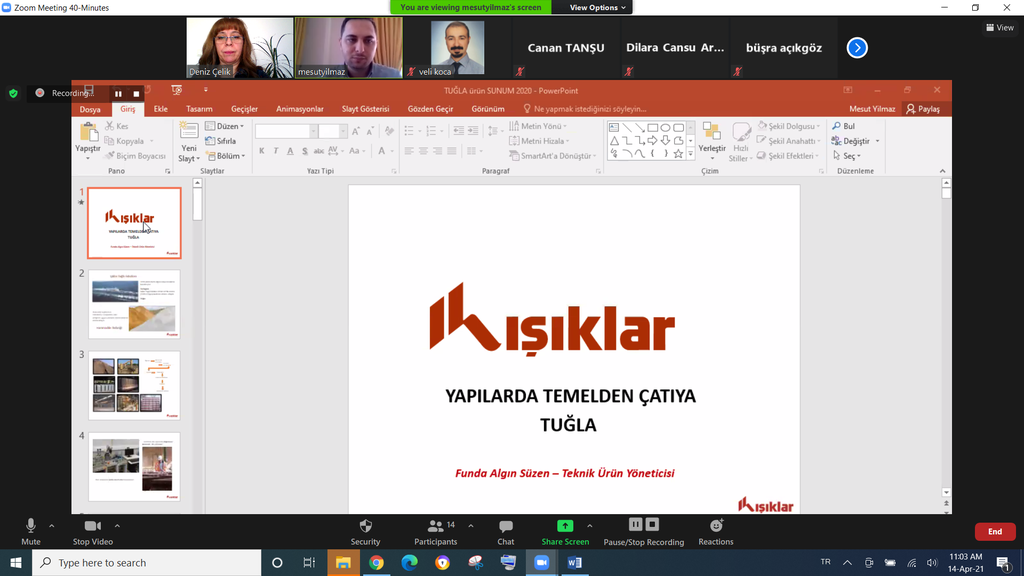The width and height of the screenshot is (1024, 576).
Task: Open the Bölüm section dropdown
Action: click(x=226, y=156)
